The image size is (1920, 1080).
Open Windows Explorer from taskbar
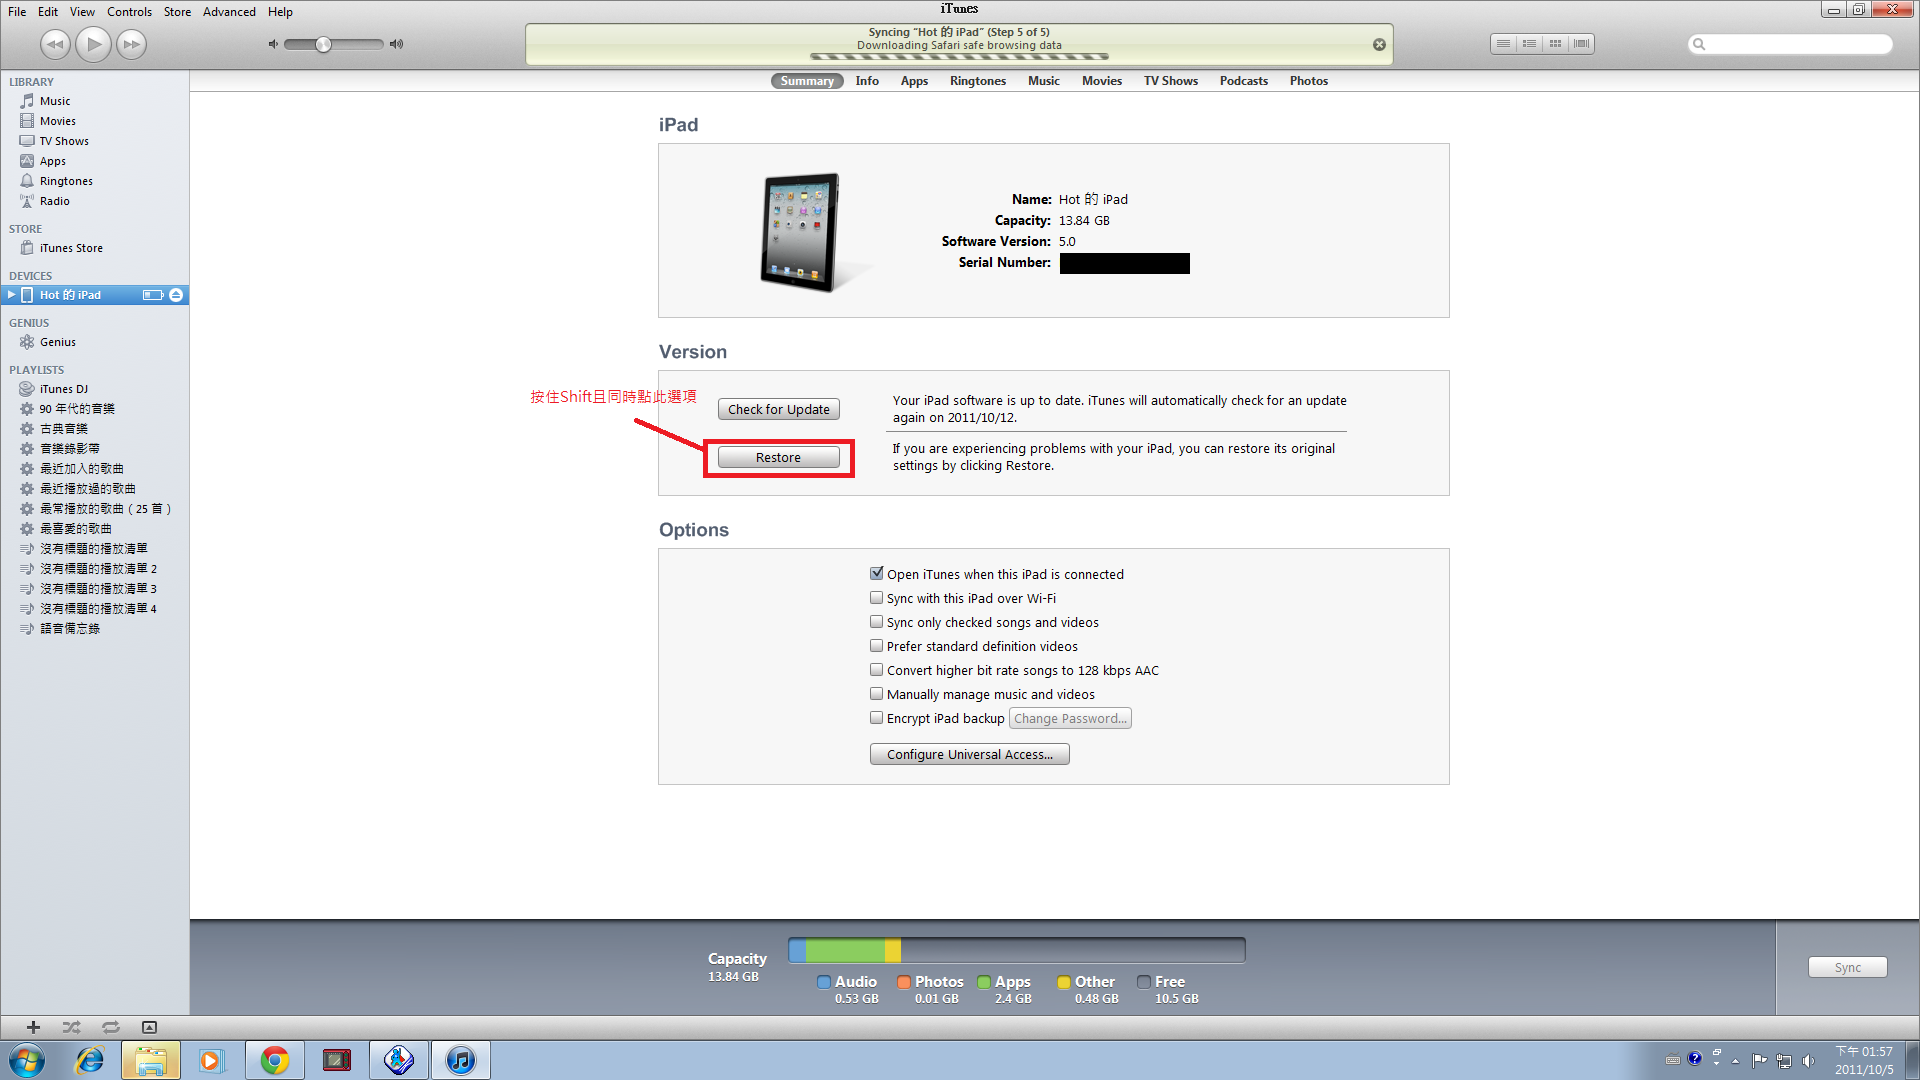coord(151,1060)
